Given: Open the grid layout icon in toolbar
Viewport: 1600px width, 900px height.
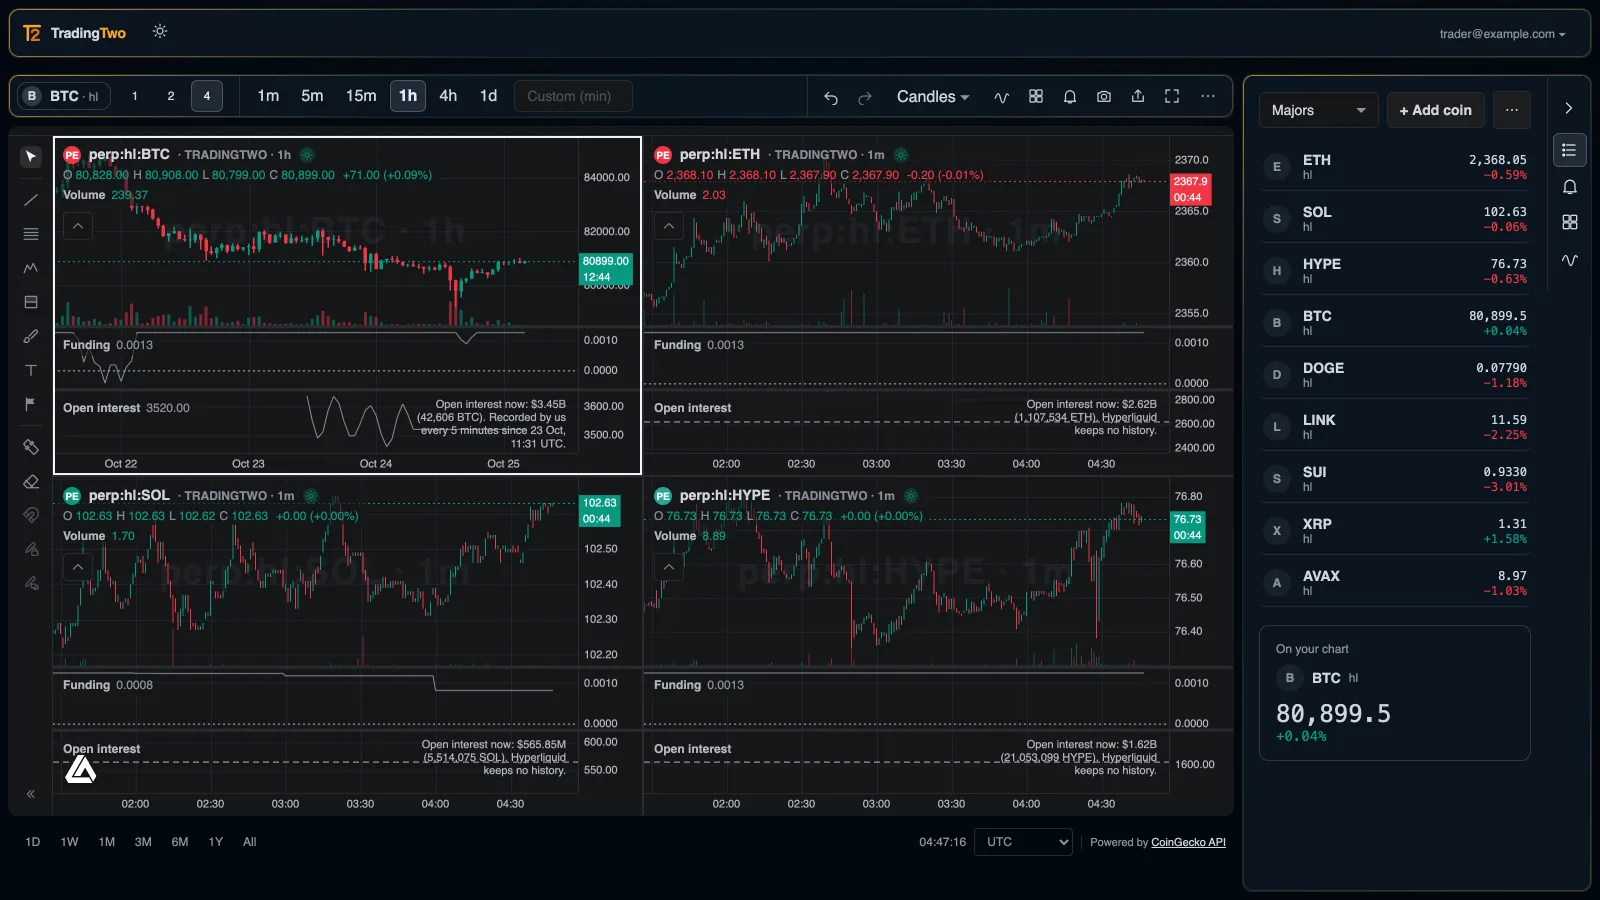Looking at the screenshot, I should 1036,96.
